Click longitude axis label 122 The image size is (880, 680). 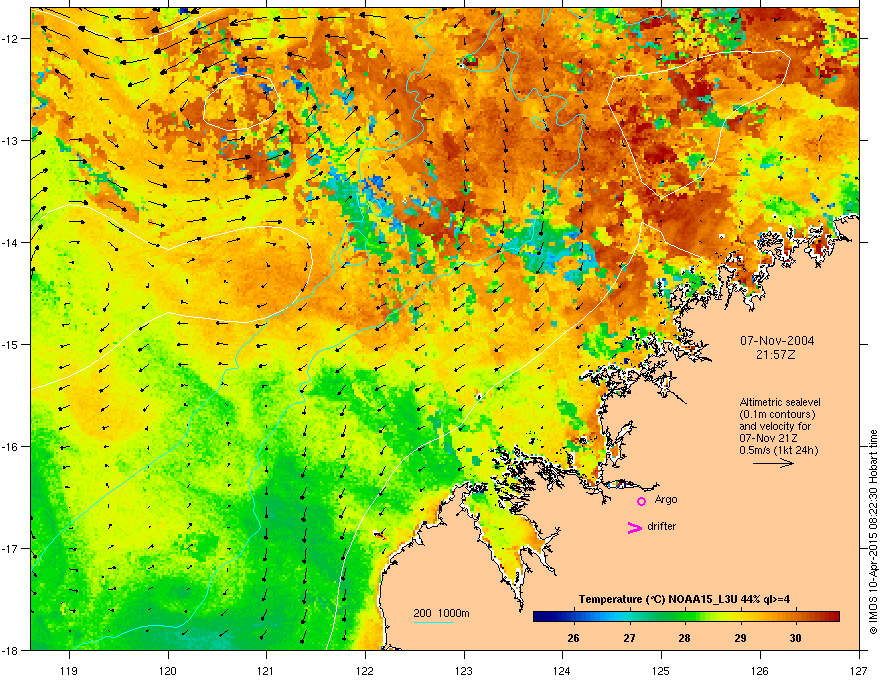pyautogui.click(x=365, y=670)
